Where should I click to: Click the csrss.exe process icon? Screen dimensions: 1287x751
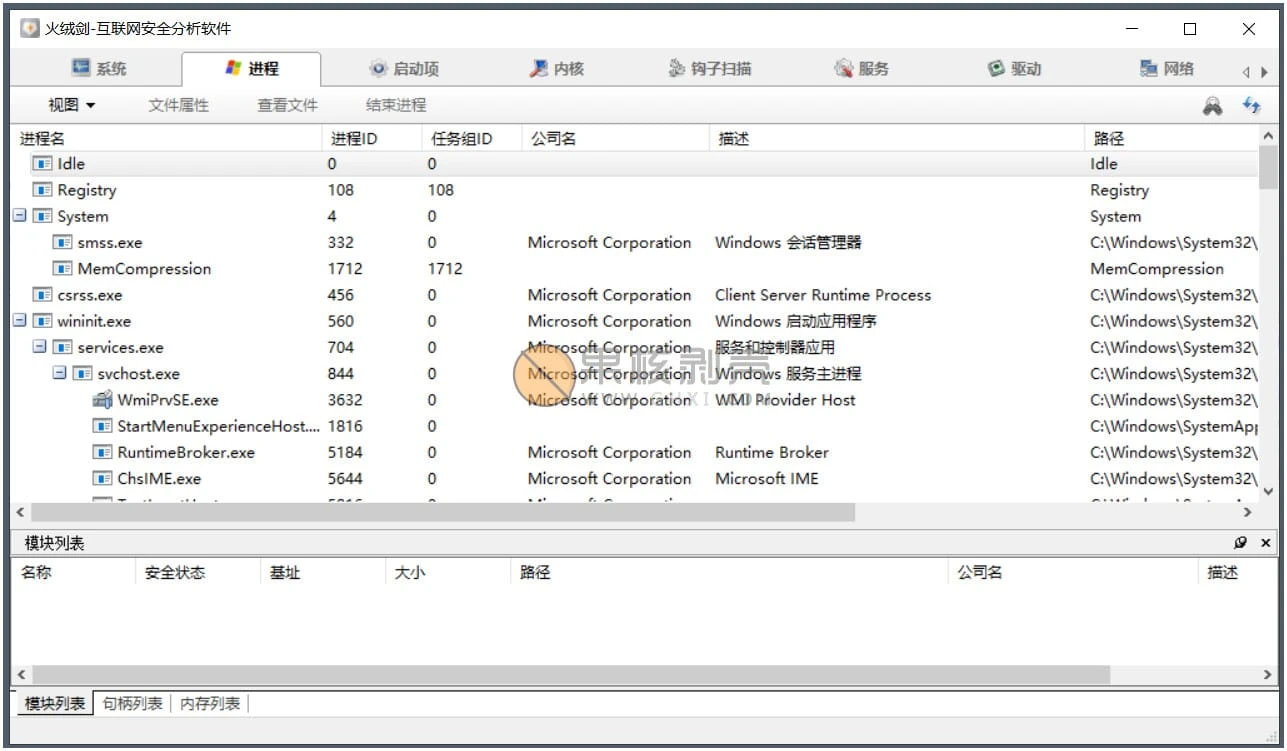point(42,295)
